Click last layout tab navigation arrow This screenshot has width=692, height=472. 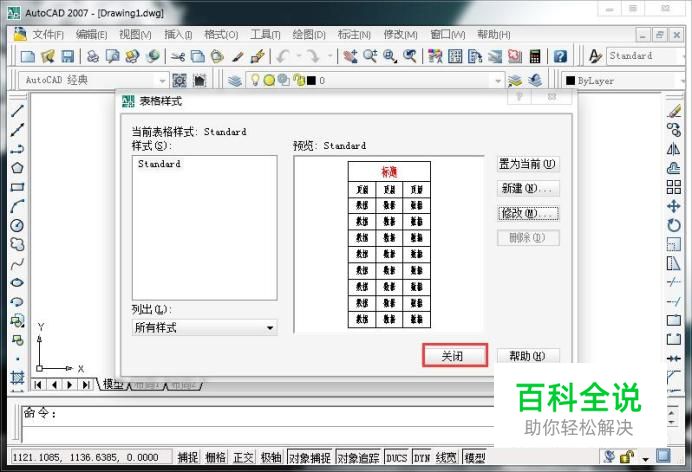click(x=86, y=384)
